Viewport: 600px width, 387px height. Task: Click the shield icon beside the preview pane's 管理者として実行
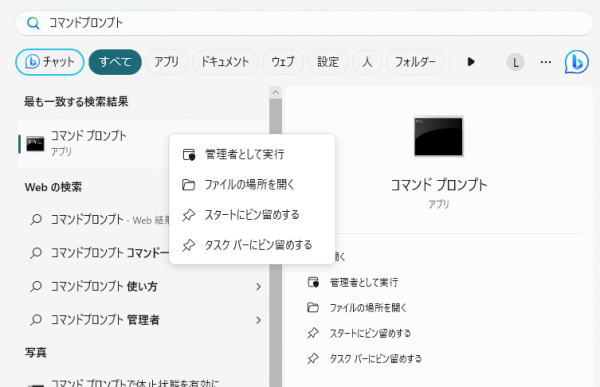pyautogui.click(x=313, y=282)
